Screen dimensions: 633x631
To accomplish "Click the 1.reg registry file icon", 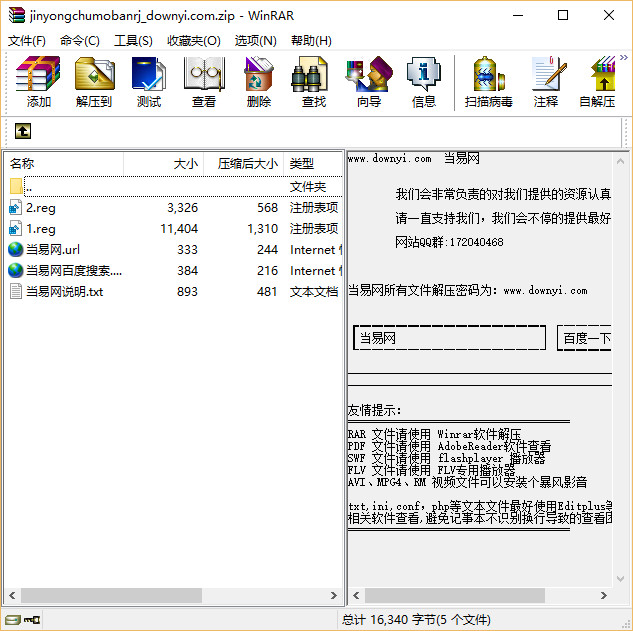I will (x=15, y=229).
